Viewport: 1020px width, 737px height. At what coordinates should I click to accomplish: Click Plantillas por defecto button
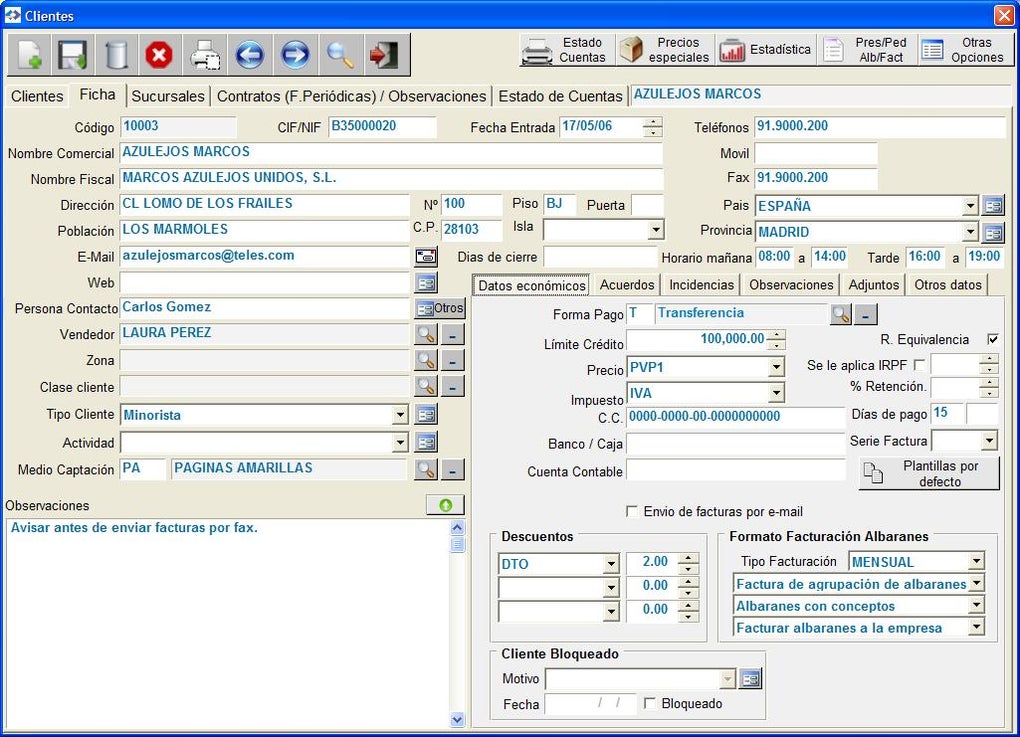[929, 474]
